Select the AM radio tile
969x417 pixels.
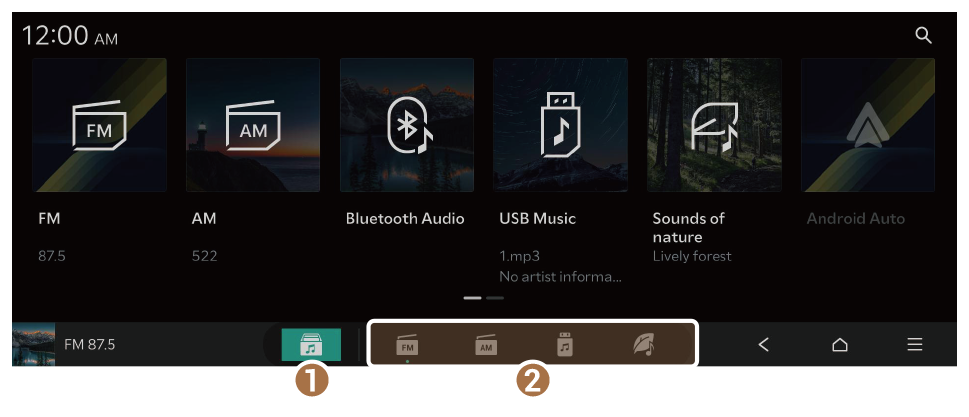[x=253, y=125]
